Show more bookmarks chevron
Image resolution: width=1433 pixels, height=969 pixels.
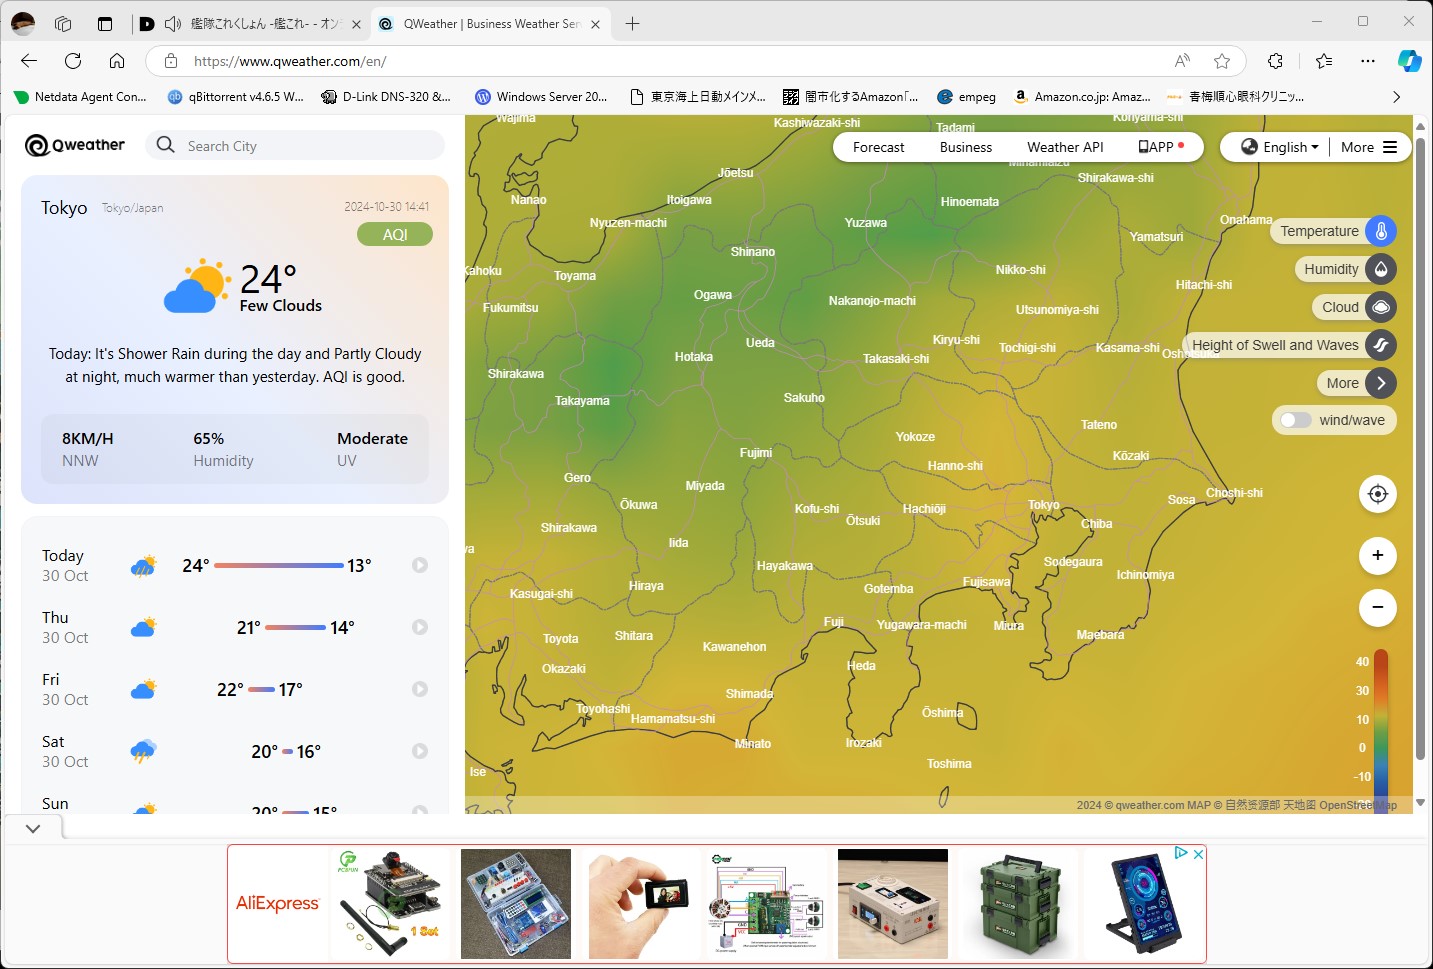click(x=1396, y=97)
